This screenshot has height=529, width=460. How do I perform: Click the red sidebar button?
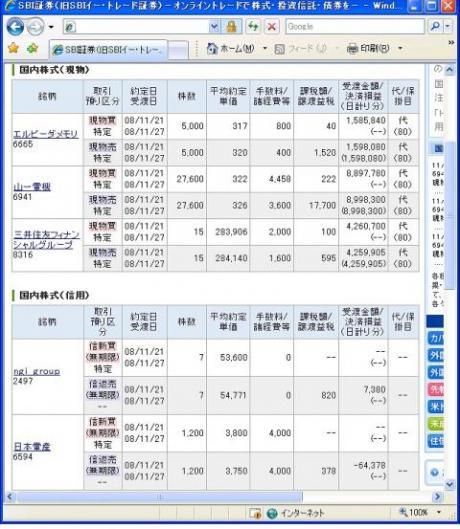click(x=435, y=390)
